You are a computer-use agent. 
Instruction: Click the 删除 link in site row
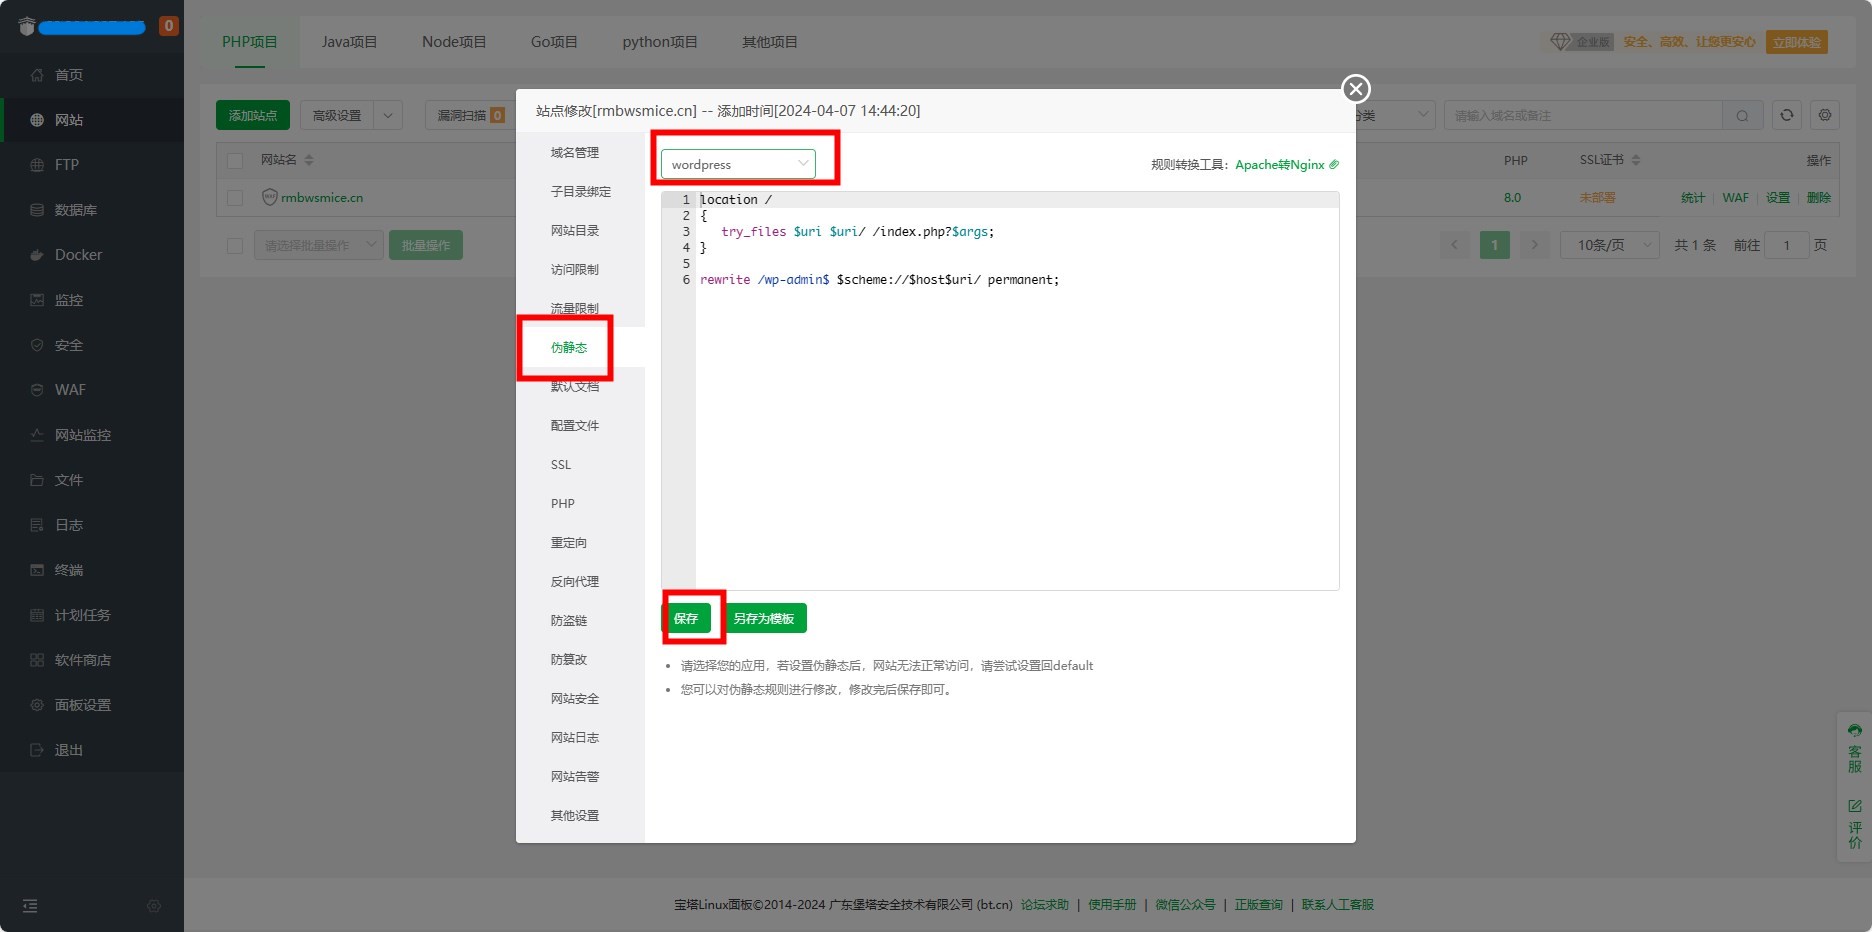coord(1819,197)
